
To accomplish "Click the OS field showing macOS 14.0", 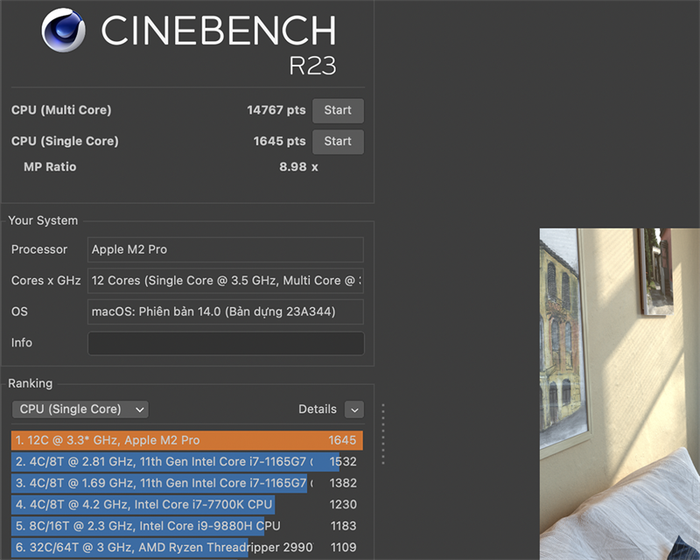I will (225, 312).
